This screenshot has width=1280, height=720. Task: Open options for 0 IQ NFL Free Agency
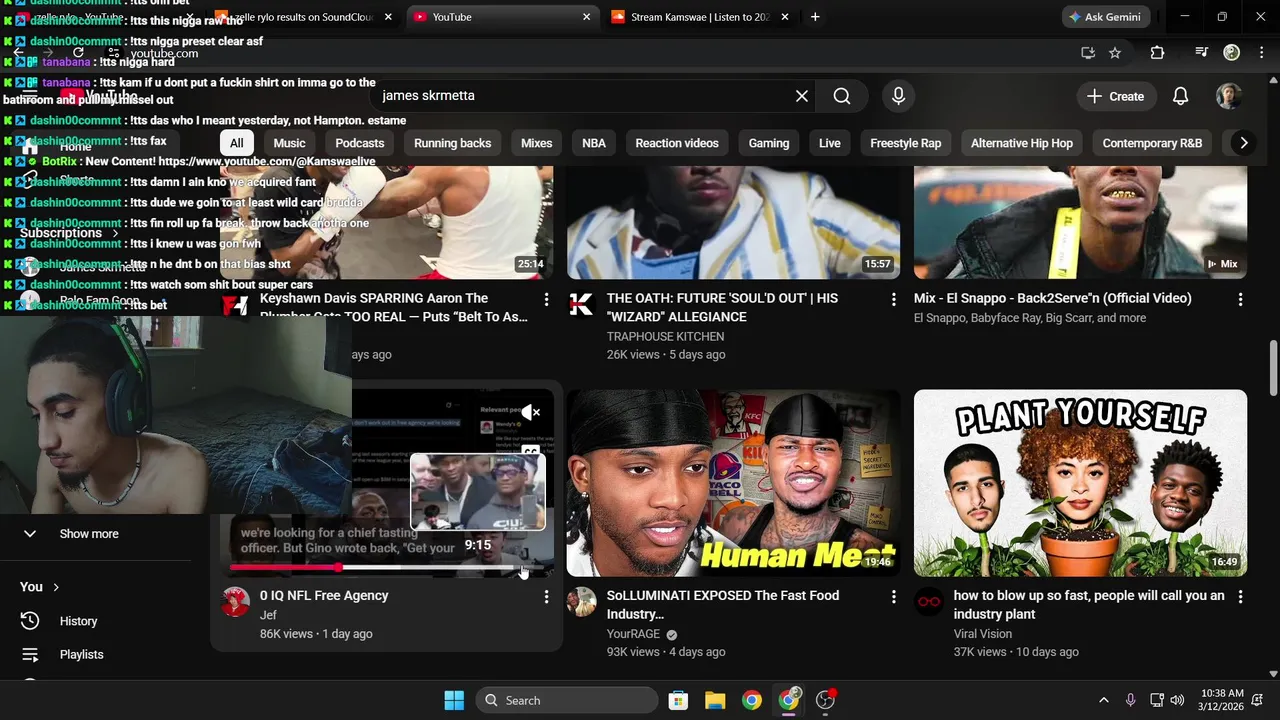pos(546,597)
